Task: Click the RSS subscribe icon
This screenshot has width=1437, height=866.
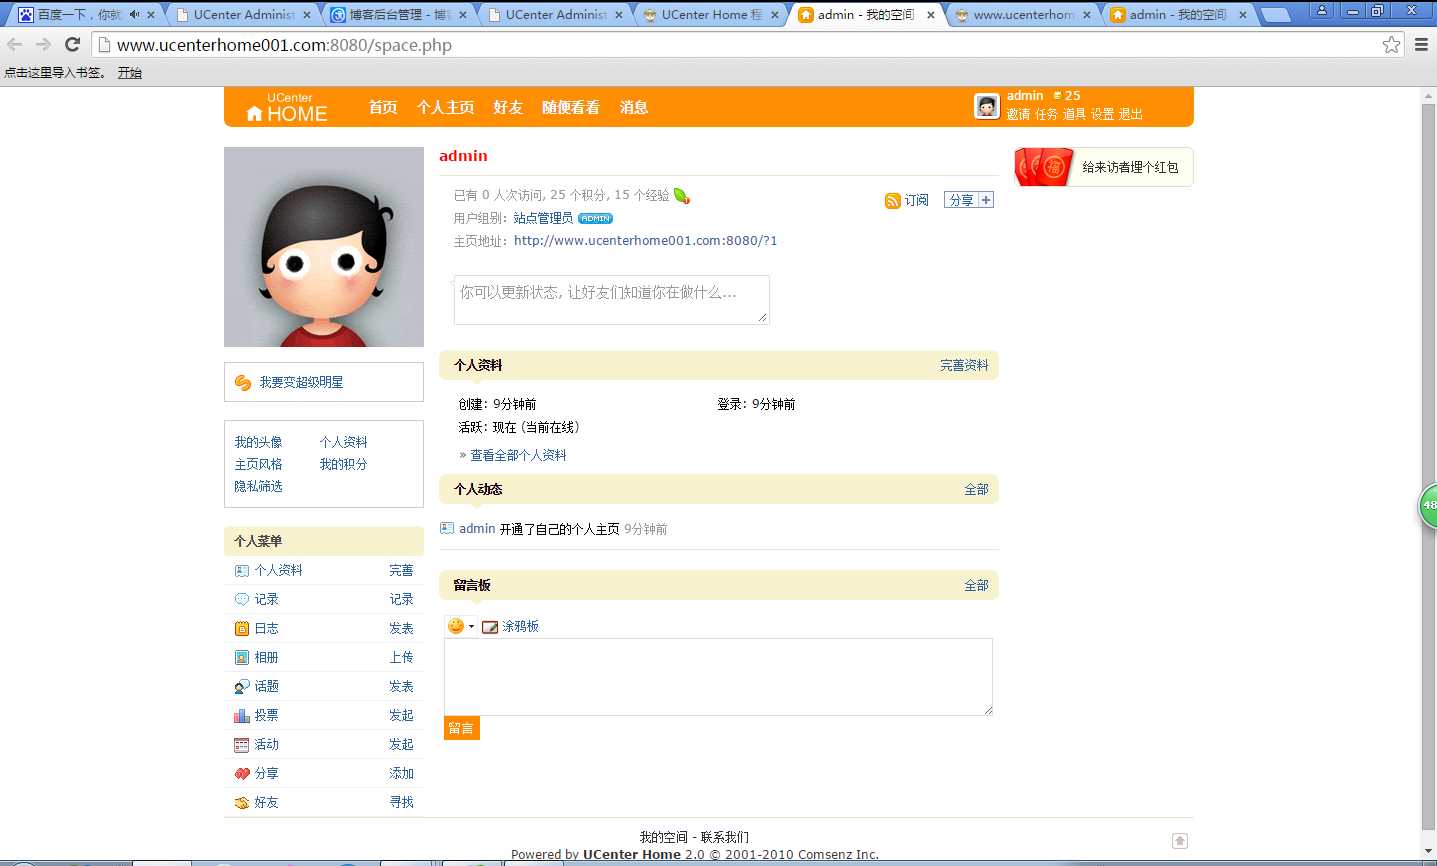Action: [892, 201]
